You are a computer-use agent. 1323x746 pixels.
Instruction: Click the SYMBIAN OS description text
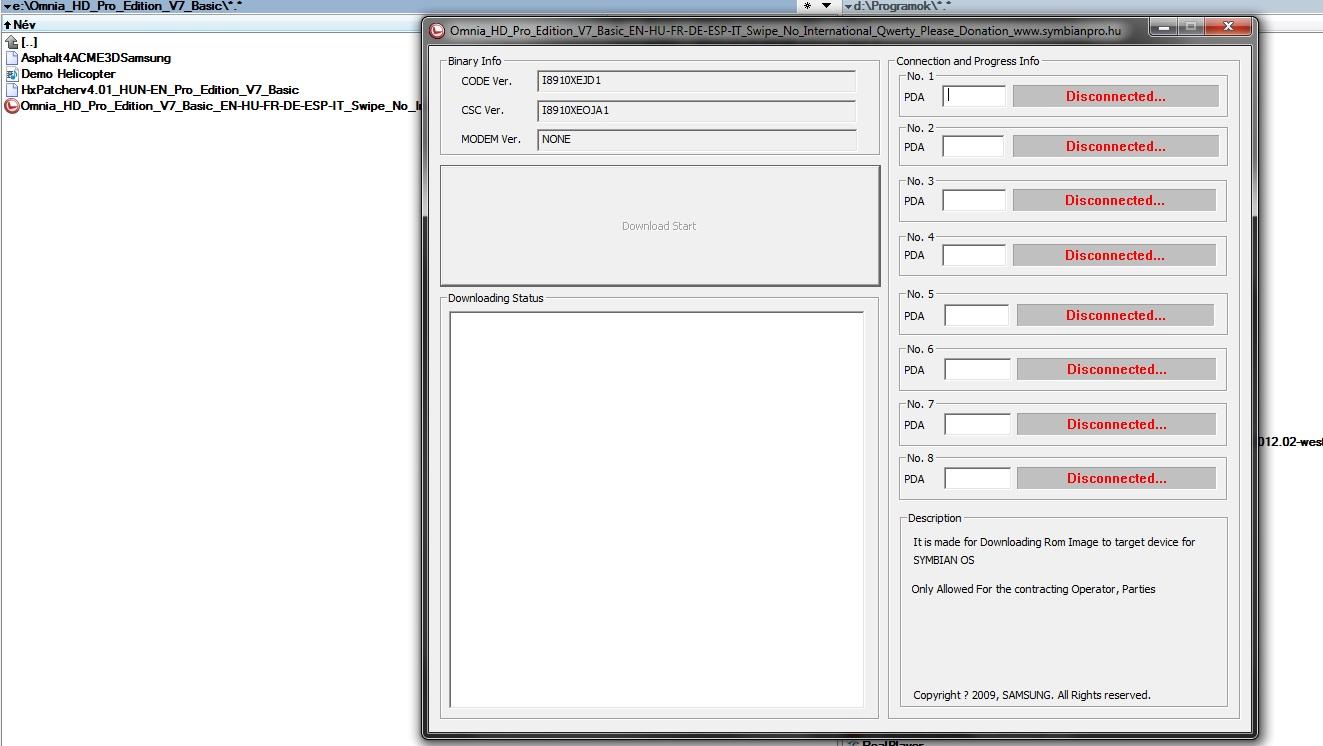click(943, 560)
